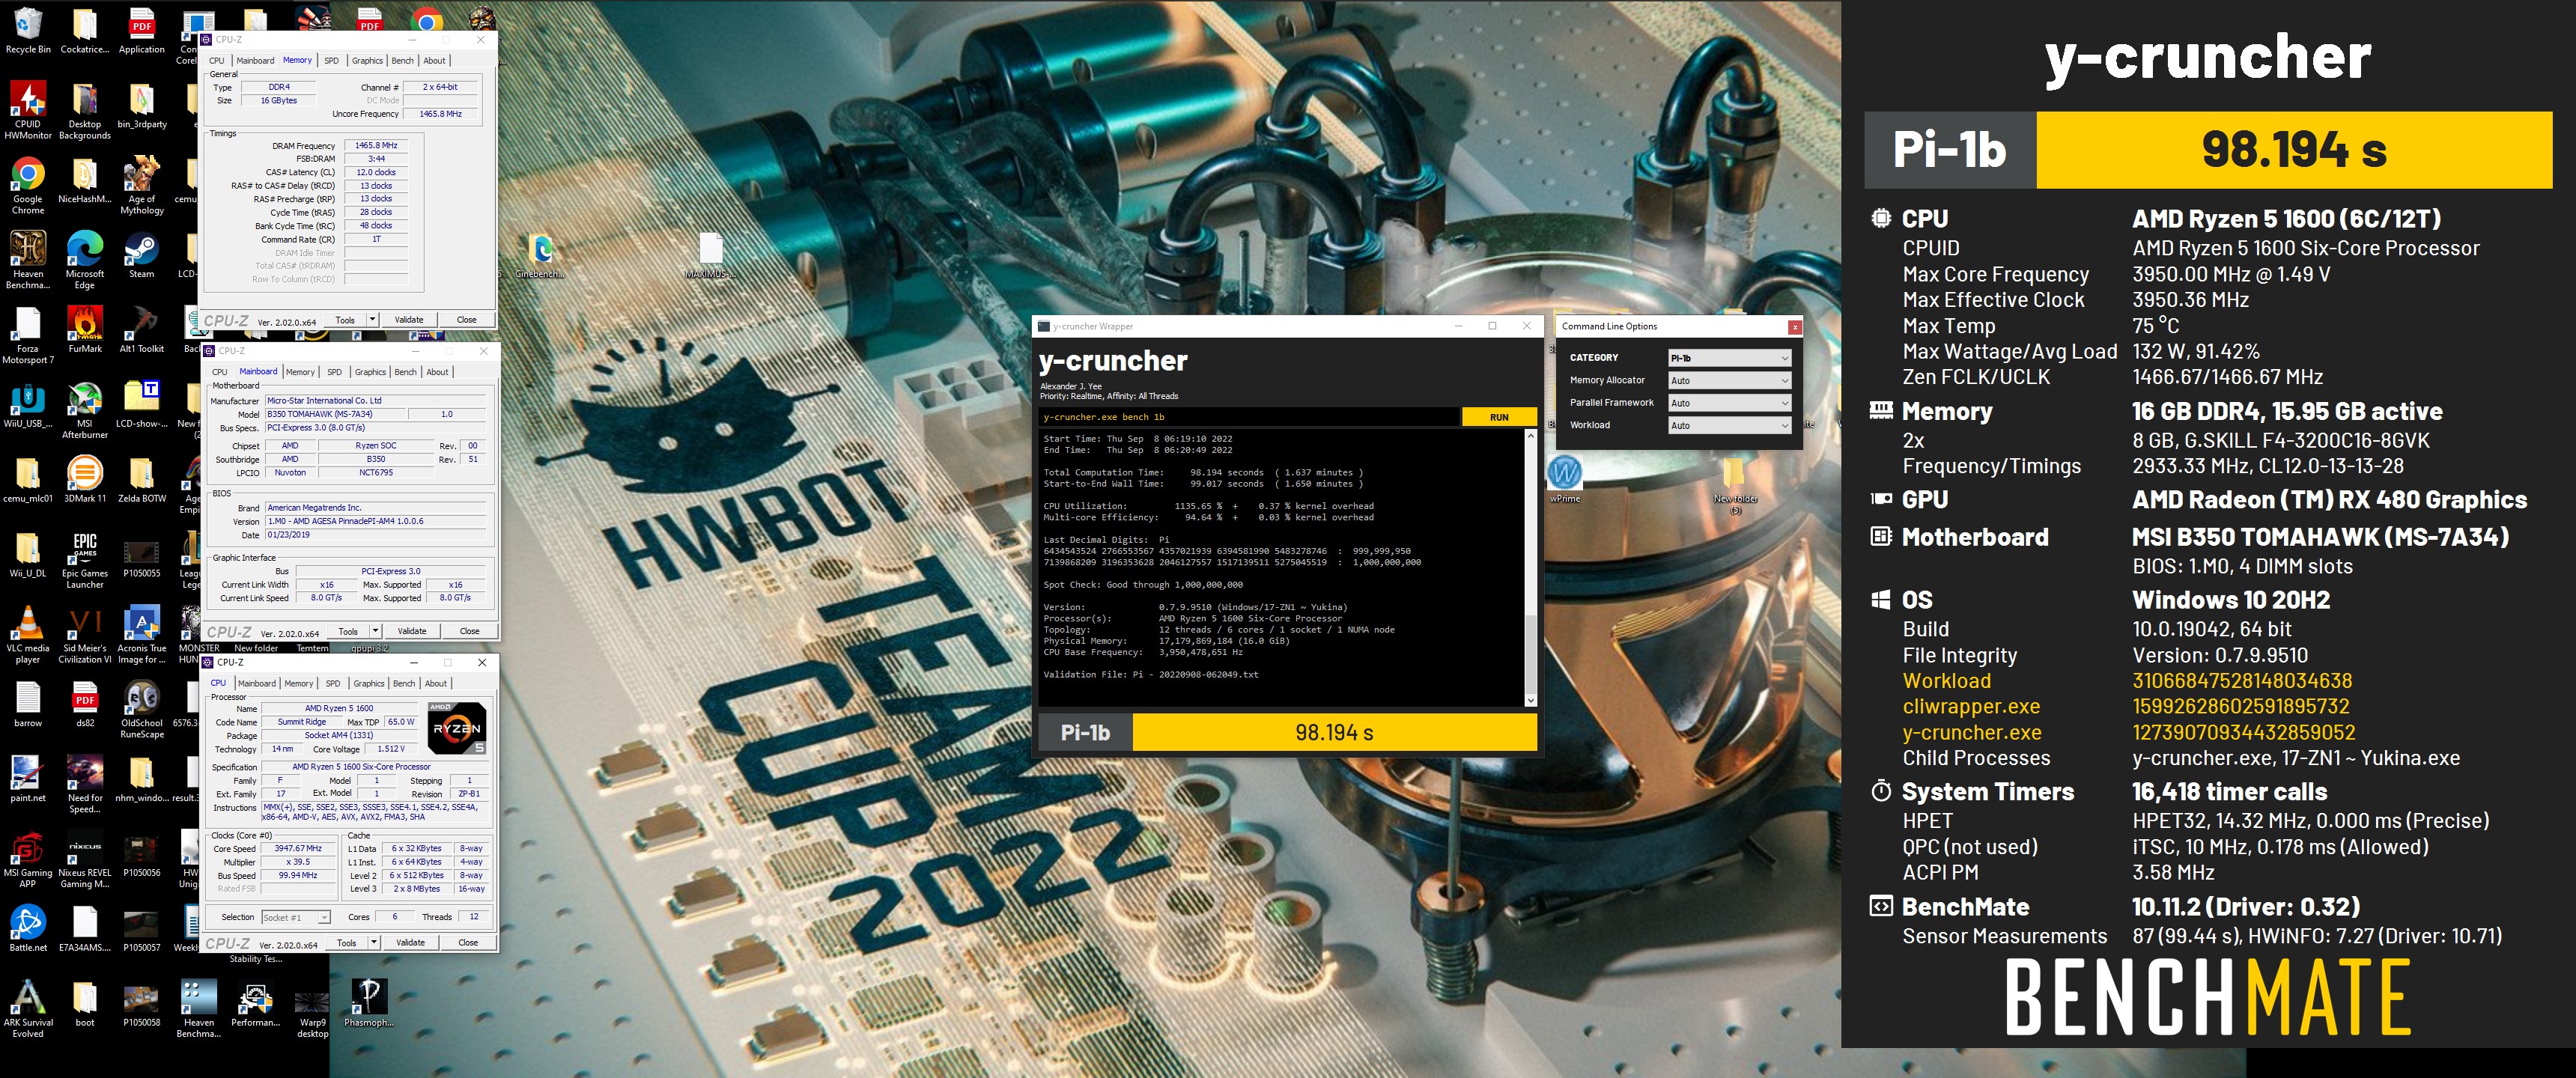Open VLC media player shortcut
Viewport: 2576px width, 1078px height.
click(x=28, y=635)
